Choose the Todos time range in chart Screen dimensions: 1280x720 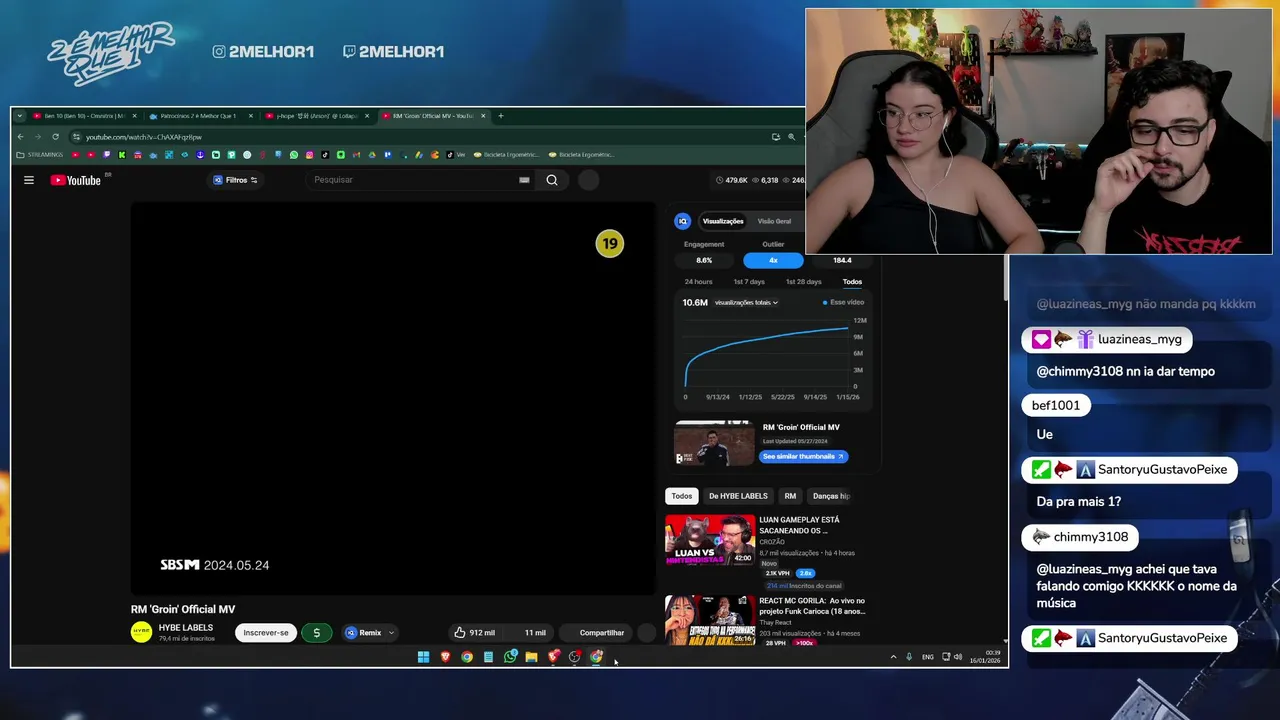[x=852, y=282]
